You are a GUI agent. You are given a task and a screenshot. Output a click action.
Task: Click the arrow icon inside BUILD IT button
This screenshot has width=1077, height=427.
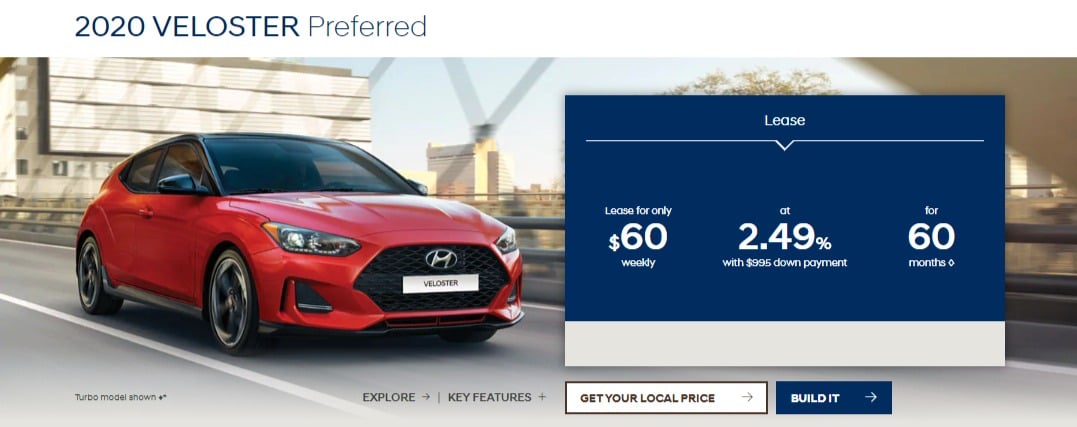871,397
